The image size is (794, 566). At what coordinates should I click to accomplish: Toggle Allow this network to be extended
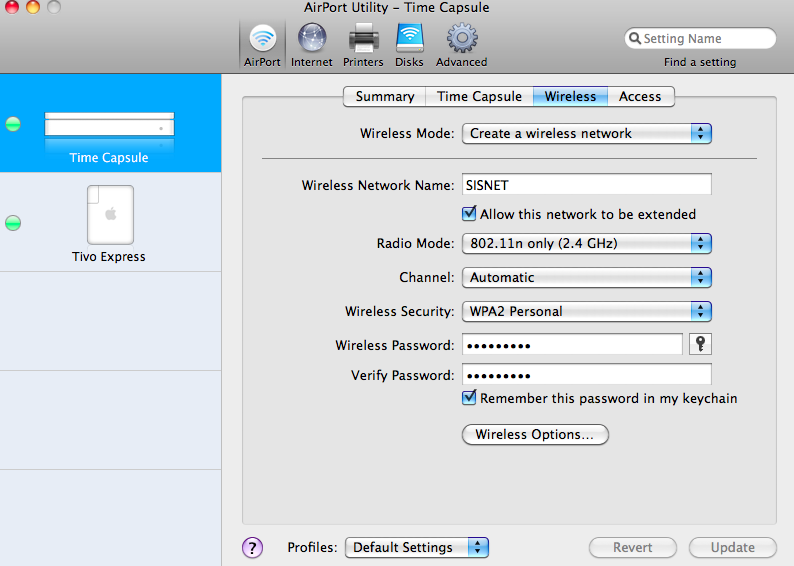pos(469,214)
